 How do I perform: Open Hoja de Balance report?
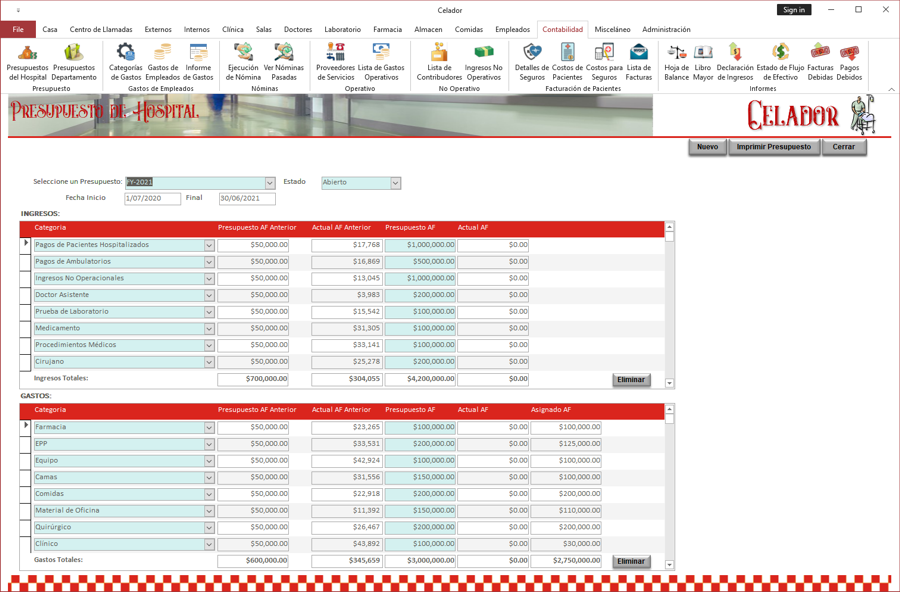[675, 62]
